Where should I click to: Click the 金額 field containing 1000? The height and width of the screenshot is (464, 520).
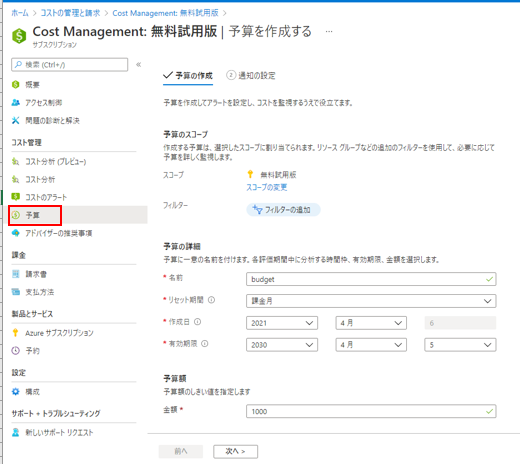point(371,411)
